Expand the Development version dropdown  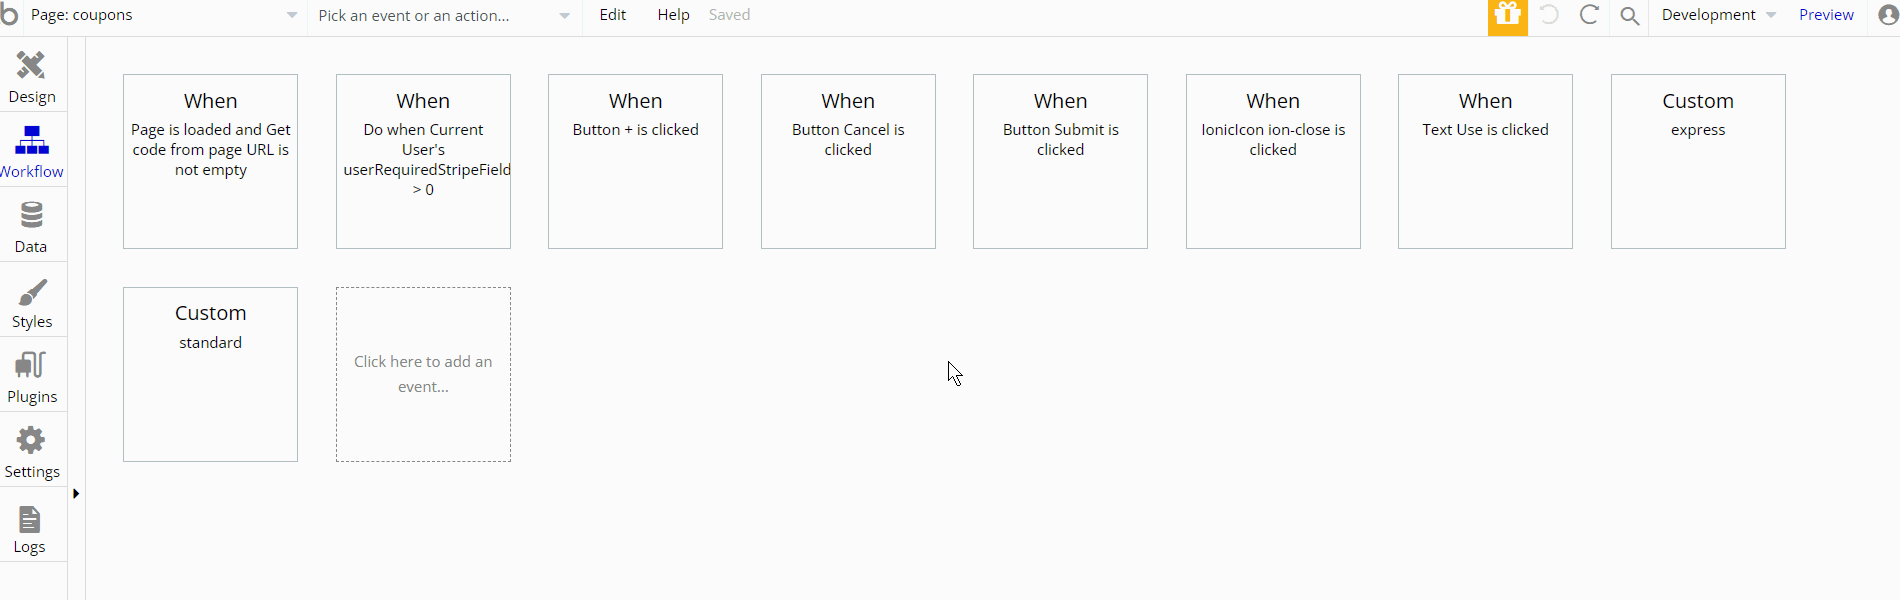[1718, 15]
